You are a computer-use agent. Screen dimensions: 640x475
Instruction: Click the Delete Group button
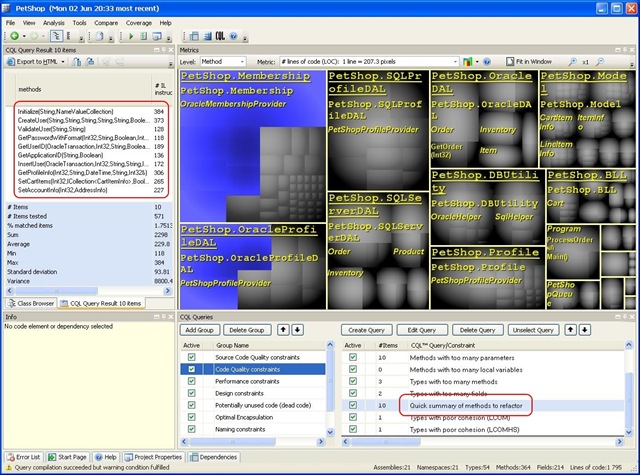coord(247,330)
